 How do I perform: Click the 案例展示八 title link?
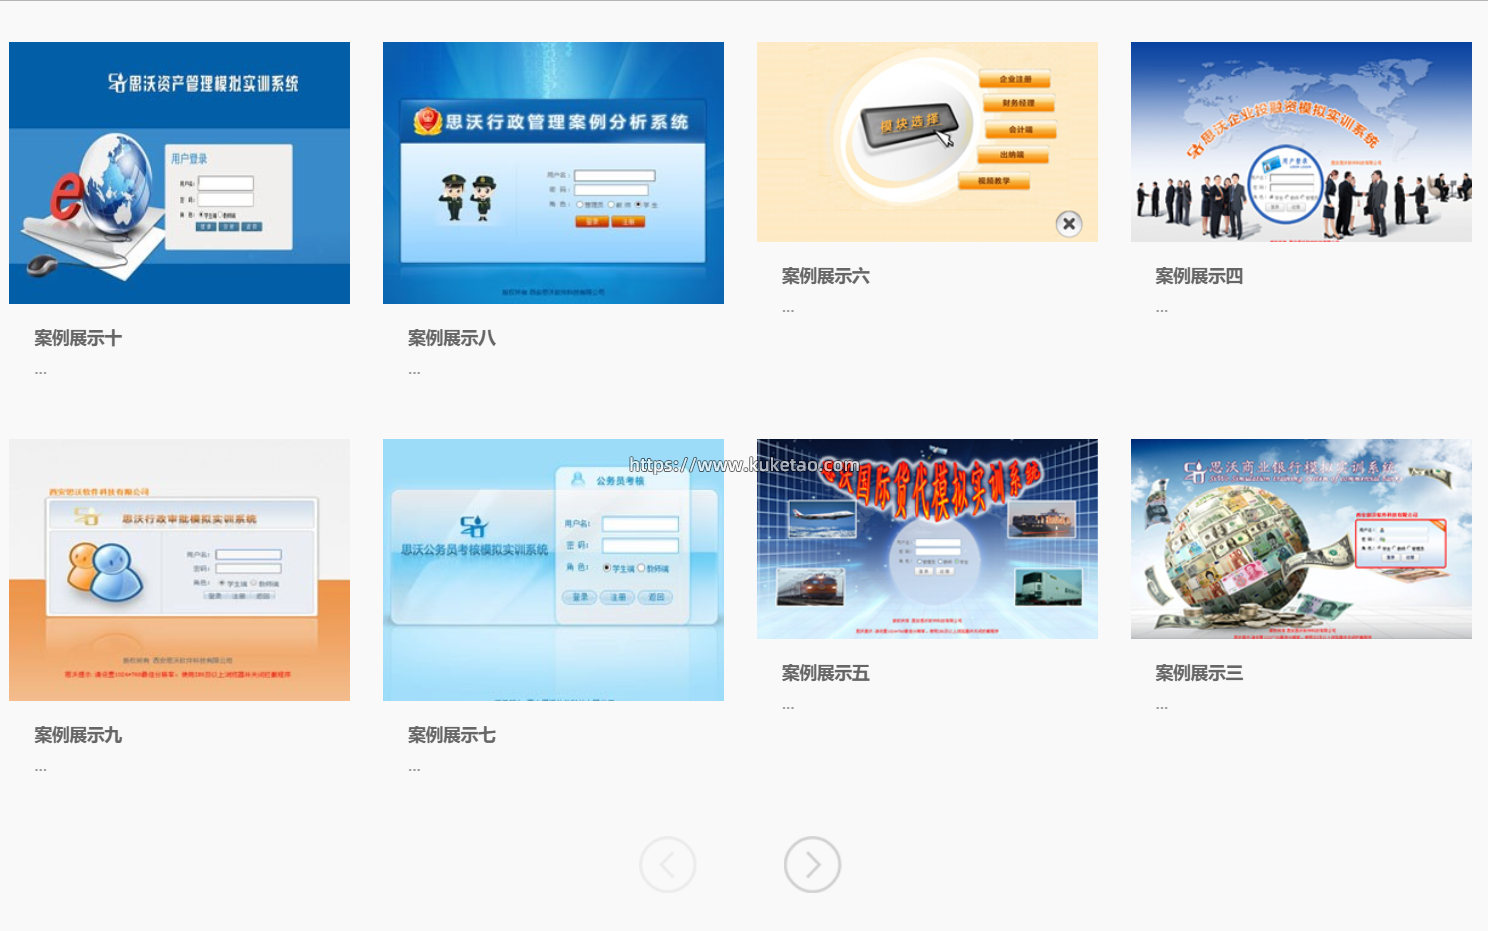452,338
